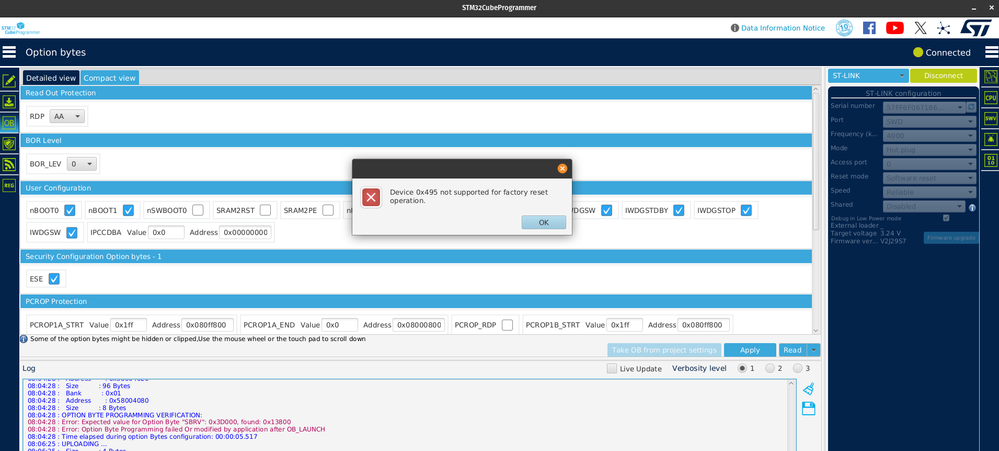Toggle nBOOT0 checkbox
Image resolution: width=999 pixels, height=451 pixels.
click(x=70, y=210)
